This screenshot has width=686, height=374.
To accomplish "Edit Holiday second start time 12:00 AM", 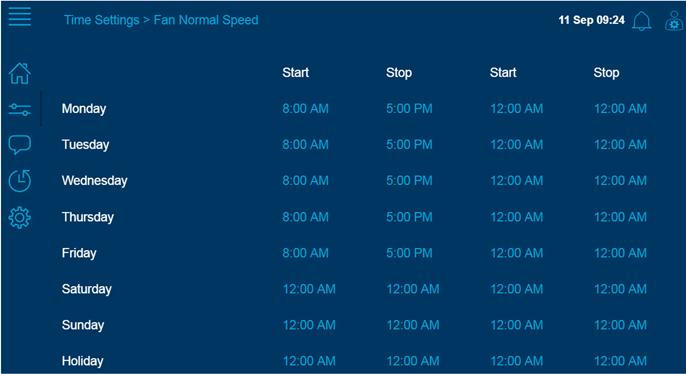I will [x=517, y=361].
